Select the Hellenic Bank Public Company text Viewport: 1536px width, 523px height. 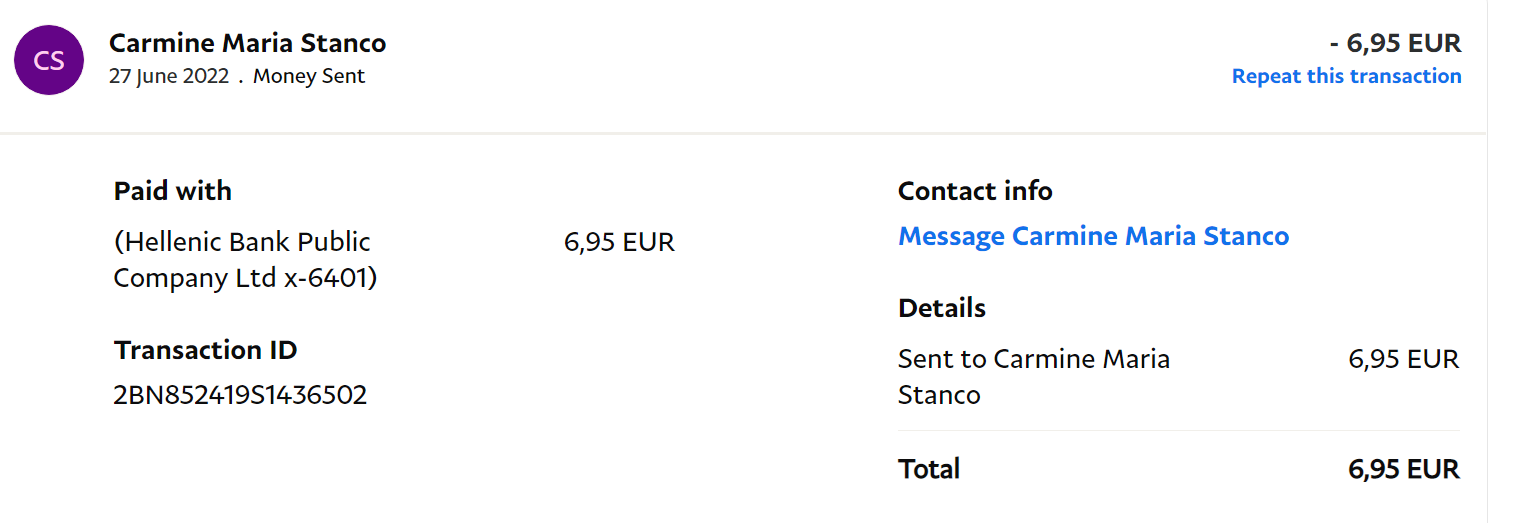click(x=242, y=242)
